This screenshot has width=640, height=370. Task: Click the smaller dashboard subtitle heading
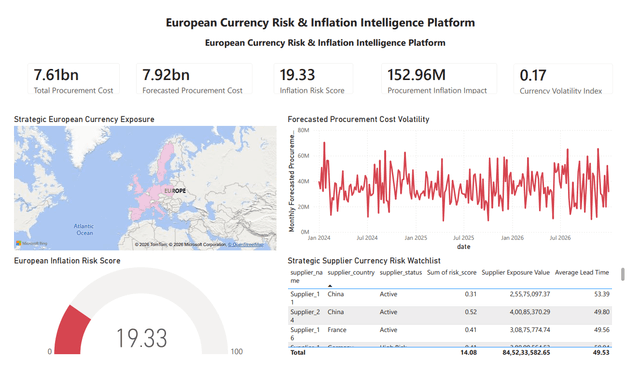click(325, 43)
